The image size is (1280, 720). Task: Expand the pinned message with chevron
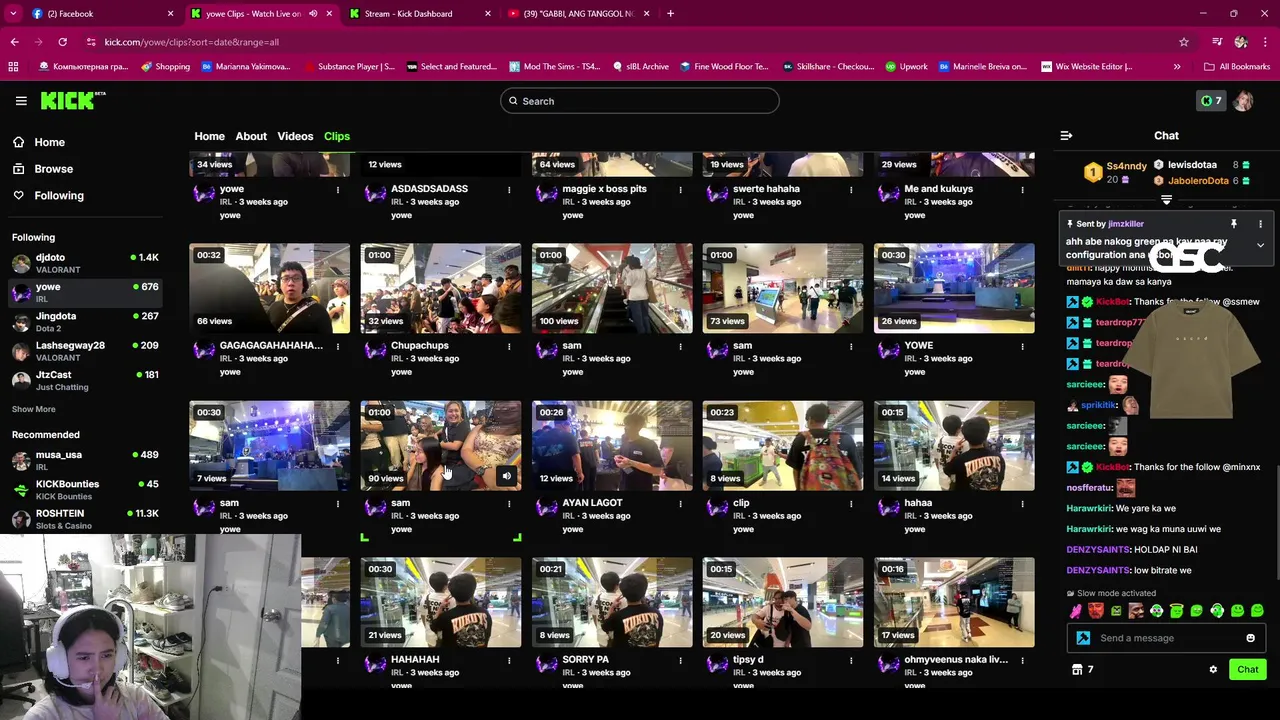1260,245
